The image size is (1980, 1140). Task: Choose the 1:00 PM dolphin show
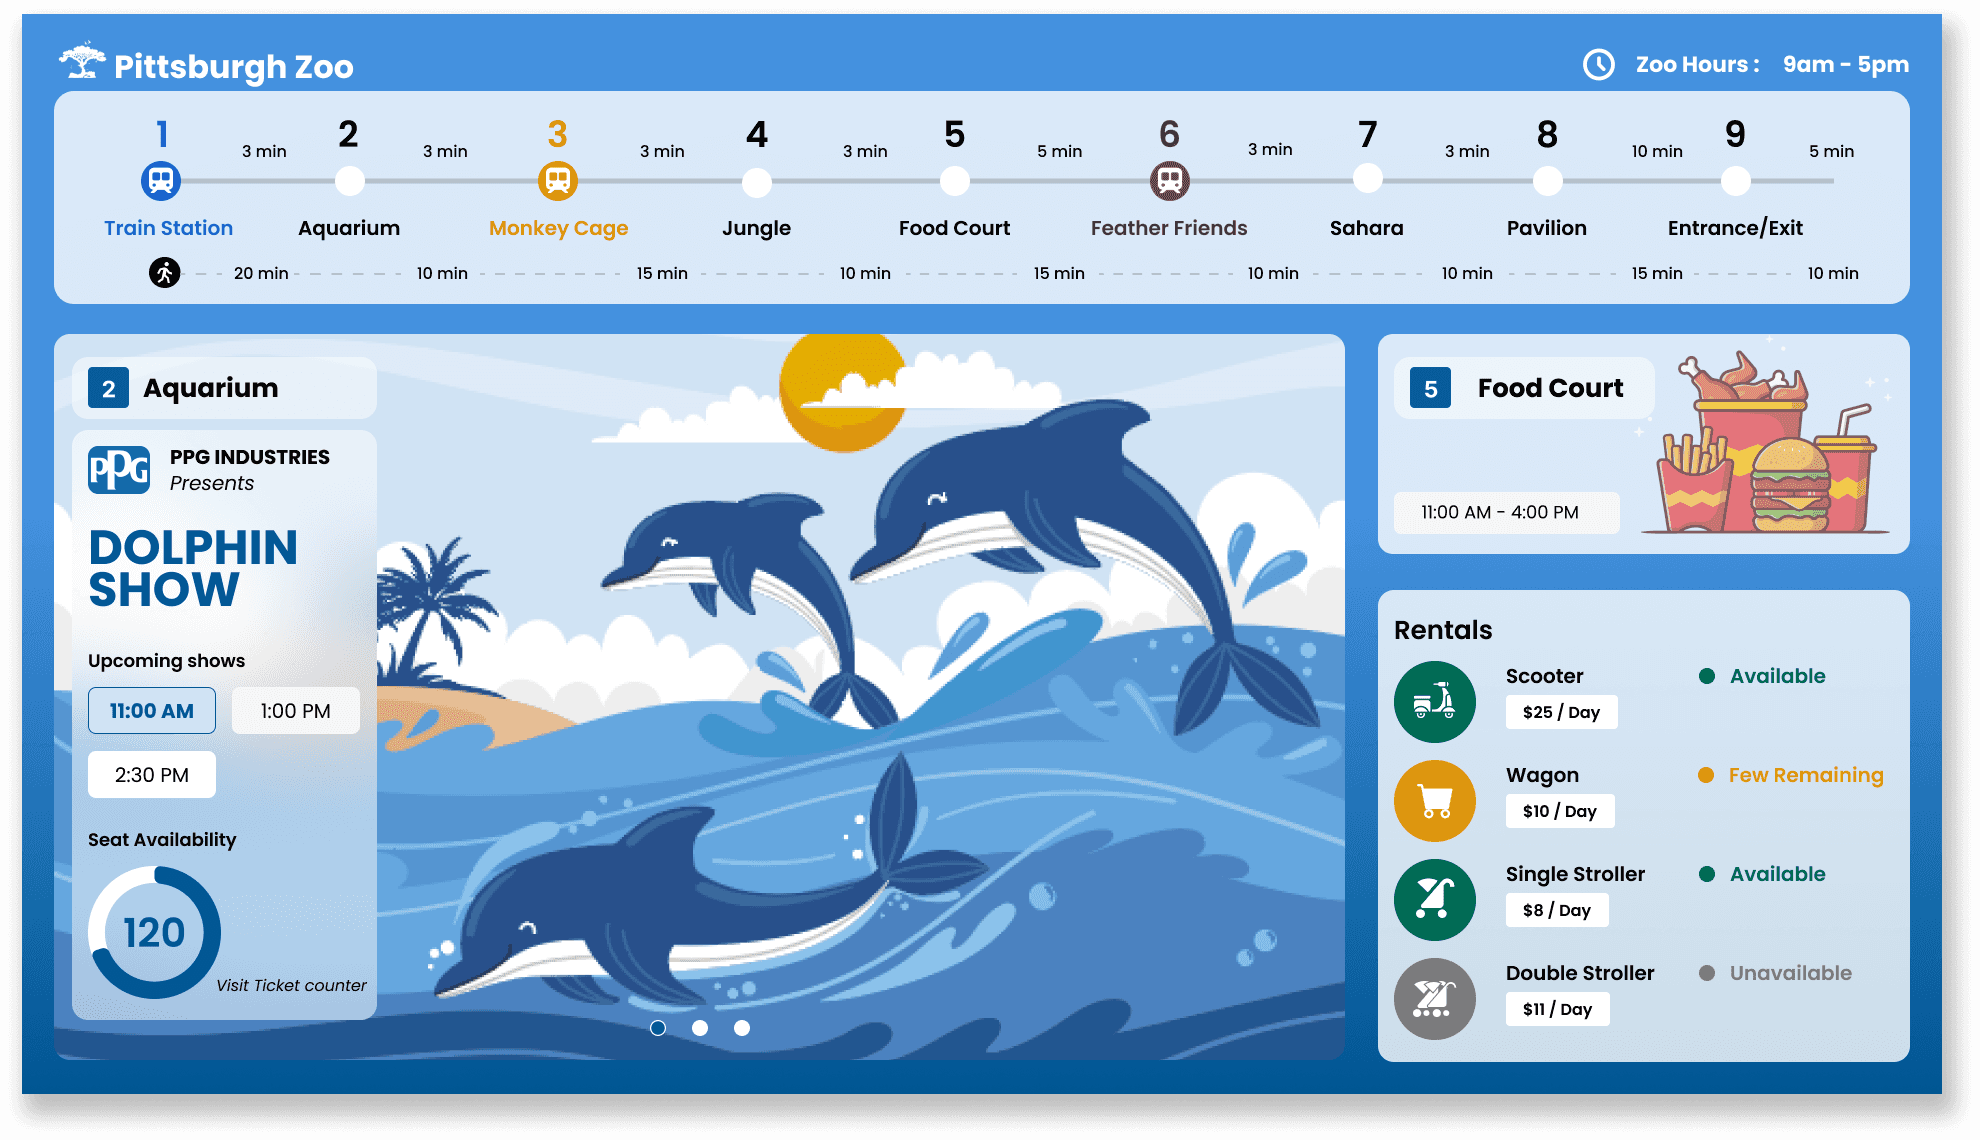(x=296, y=711)
